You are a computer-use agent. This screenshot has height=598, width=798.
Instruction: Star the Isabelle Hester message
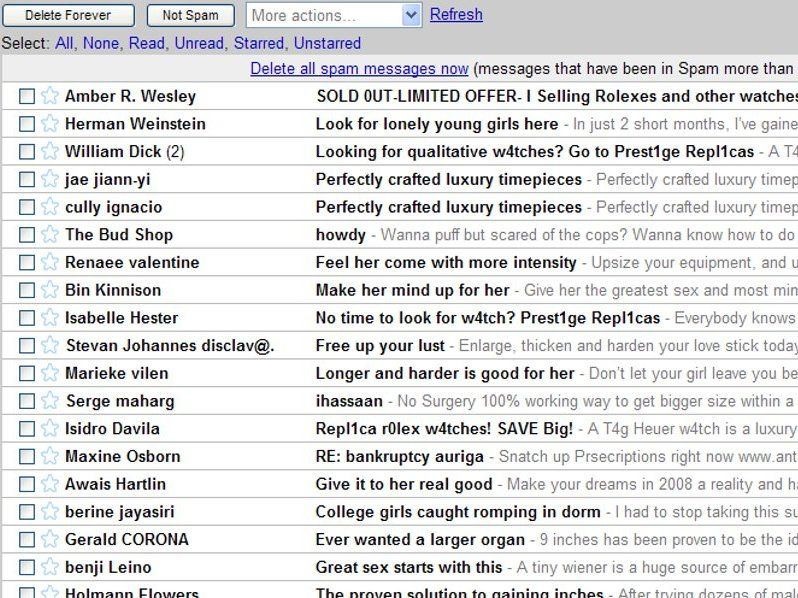coord(50,317)
